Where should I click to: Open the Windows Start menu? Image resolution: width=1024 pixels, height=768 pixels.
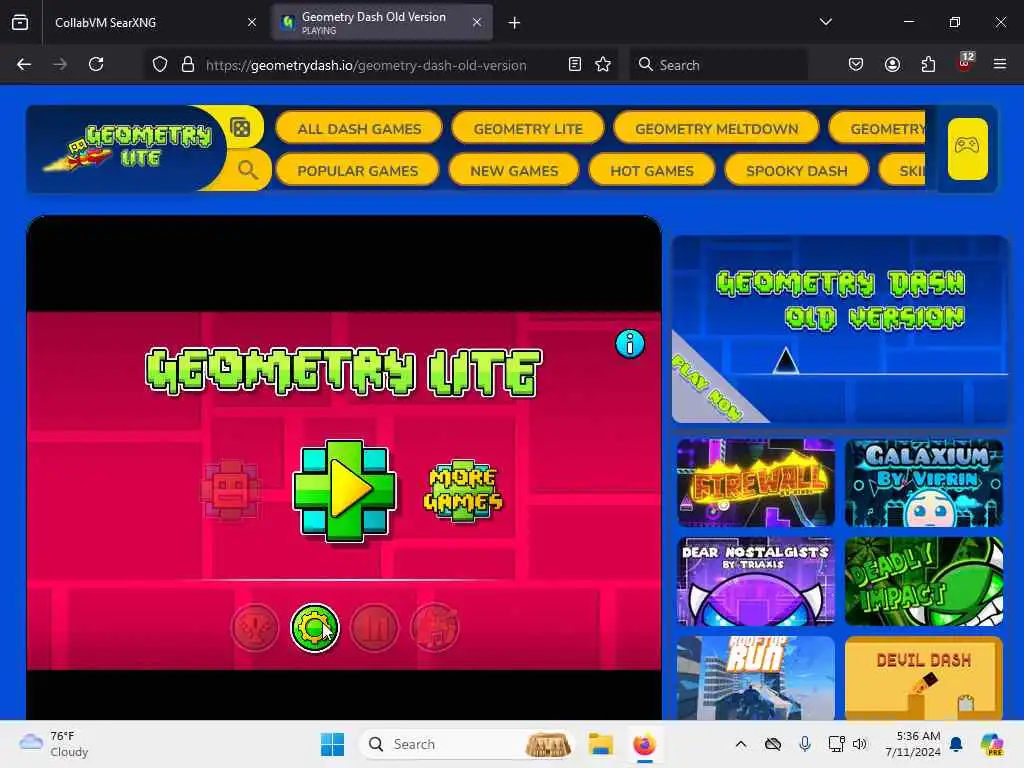(332, 744)
